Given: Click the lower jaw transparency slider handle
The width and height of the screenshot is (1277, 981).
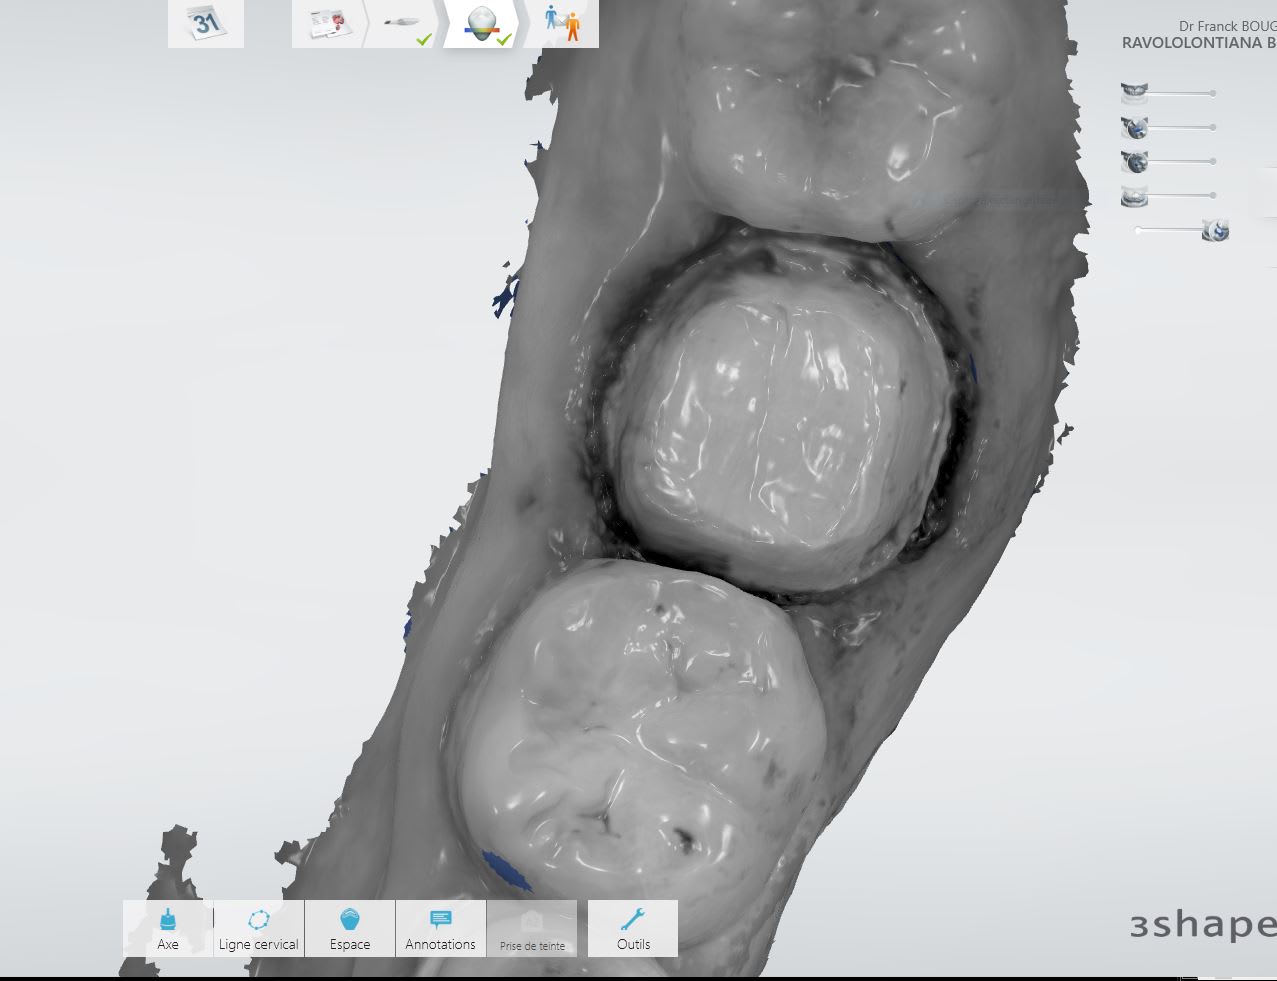Looking at the screenshot, I should (1213, 195).
